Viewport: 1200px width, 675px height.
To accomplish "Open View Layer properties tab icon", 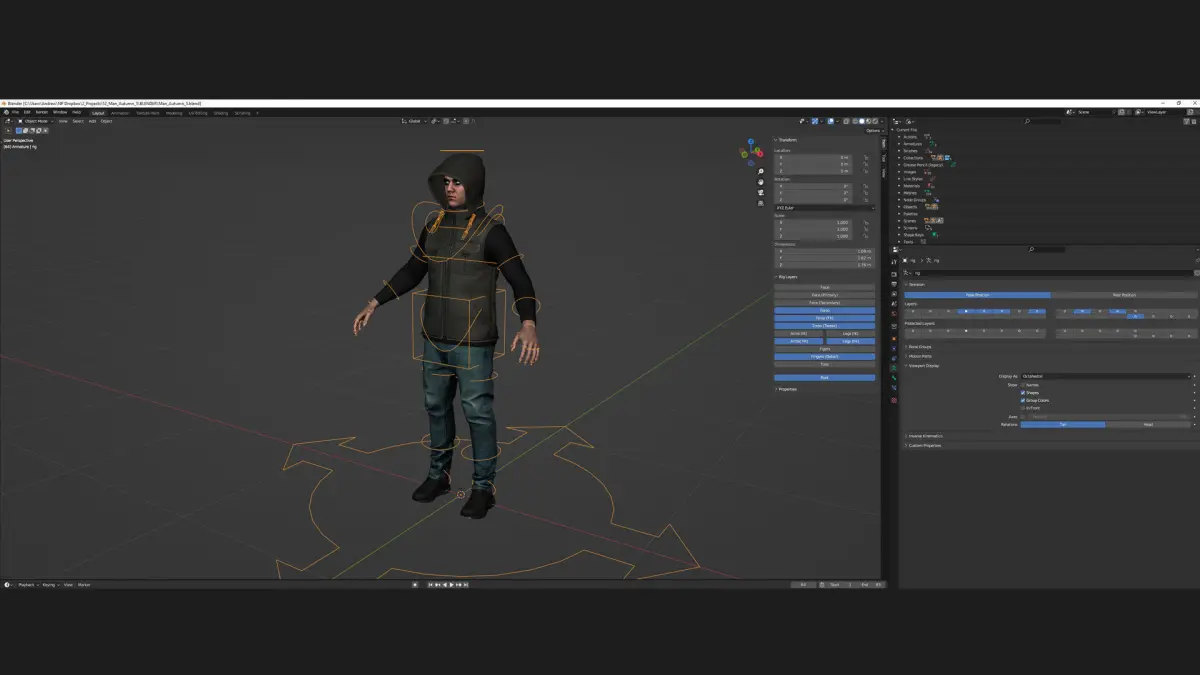I will point(894,294).
